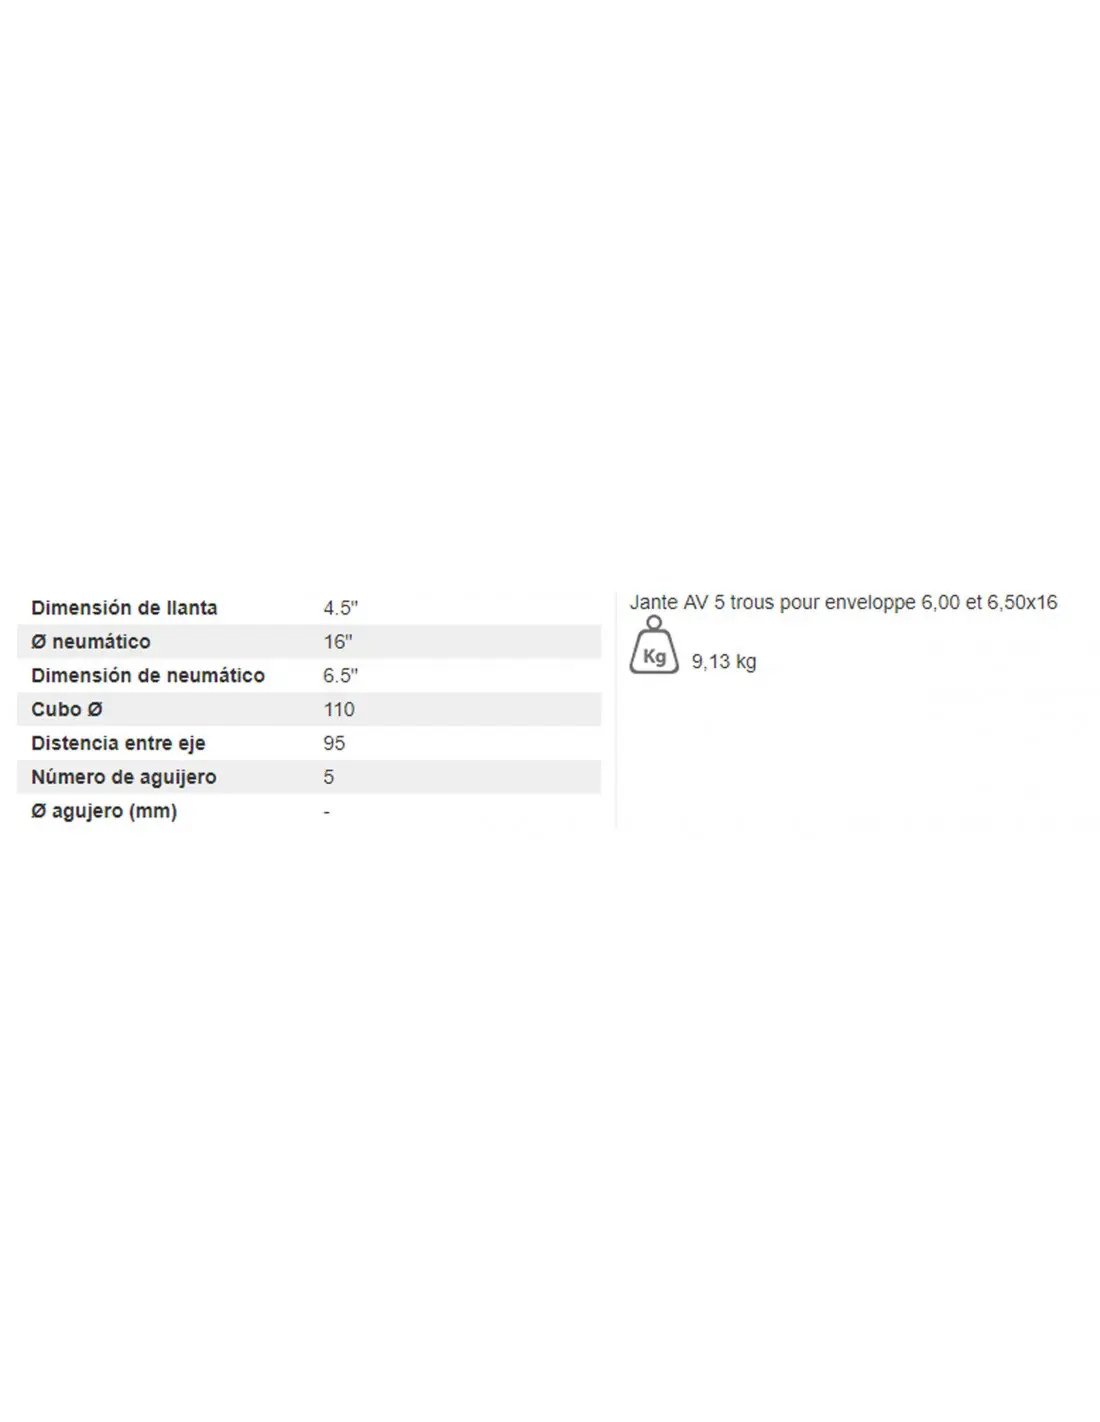Click the Dimensión de llanta label

coord(124,608)
